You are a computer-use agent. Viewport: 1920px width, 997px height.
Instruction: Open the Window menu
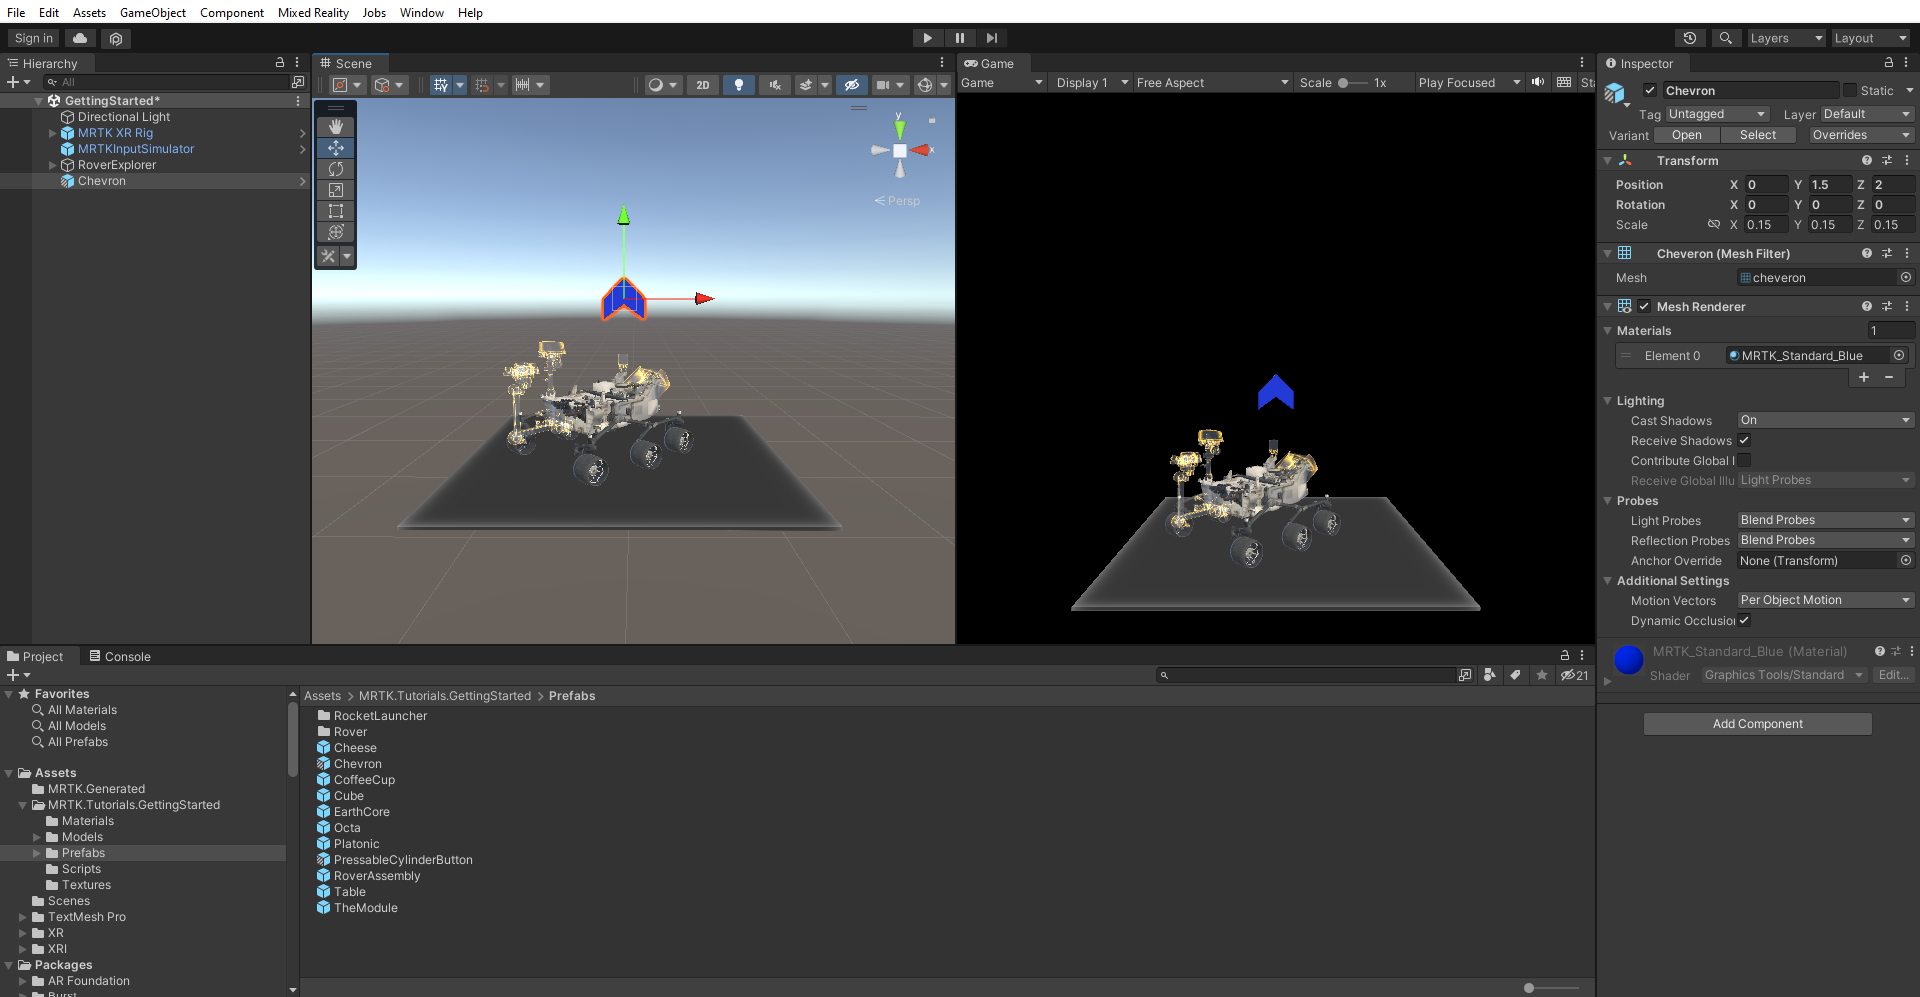point(422,12)
